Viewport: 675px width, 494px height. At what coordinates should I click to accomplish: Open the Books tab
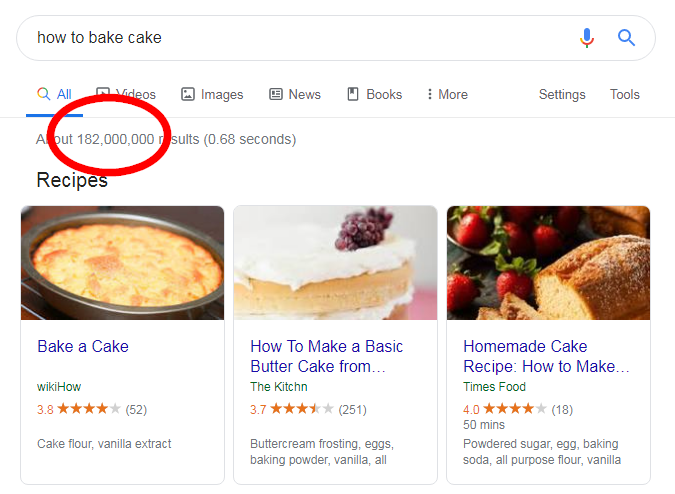[x=374, y=95]
